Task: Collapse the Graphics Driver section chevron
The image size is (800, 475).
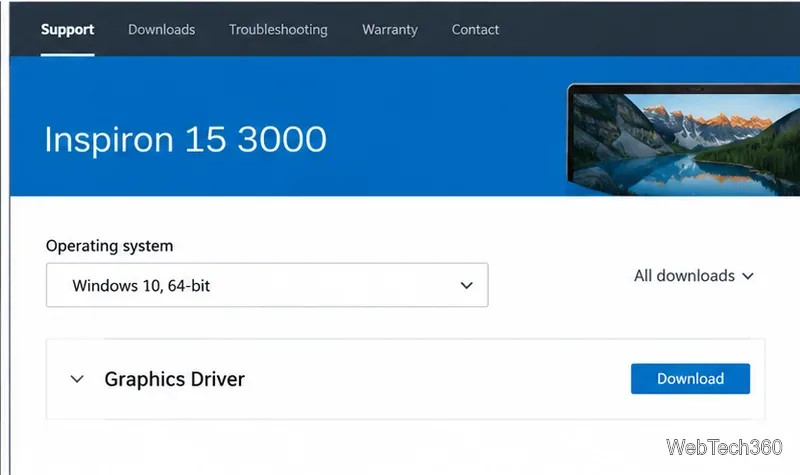Action: tap(77, 379)
